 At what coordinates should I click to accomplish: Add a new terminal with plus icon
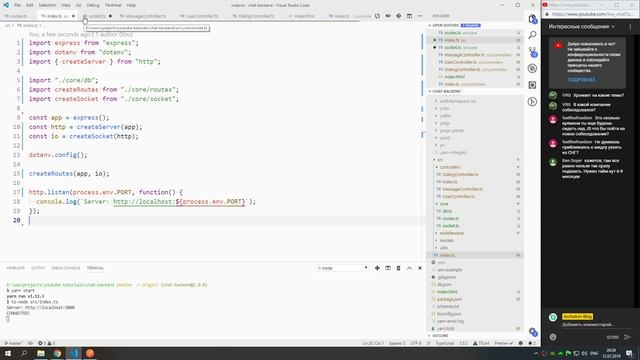[377, 268]
